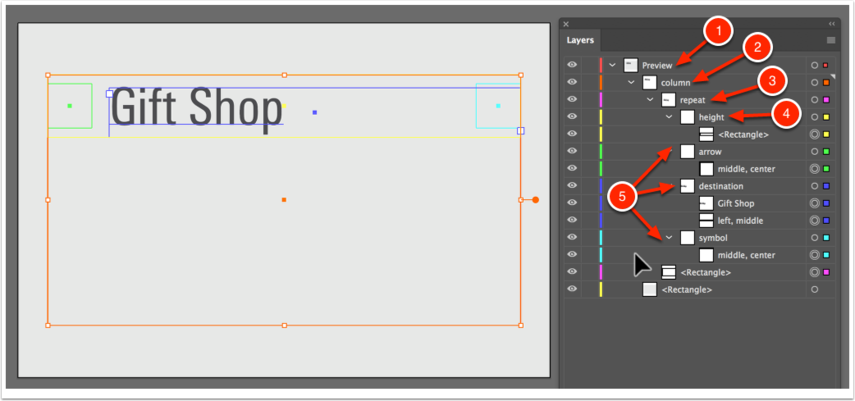Hide the height layer
Image resolution: width=855 pixels, height=401 pixels.
[571, 117]
